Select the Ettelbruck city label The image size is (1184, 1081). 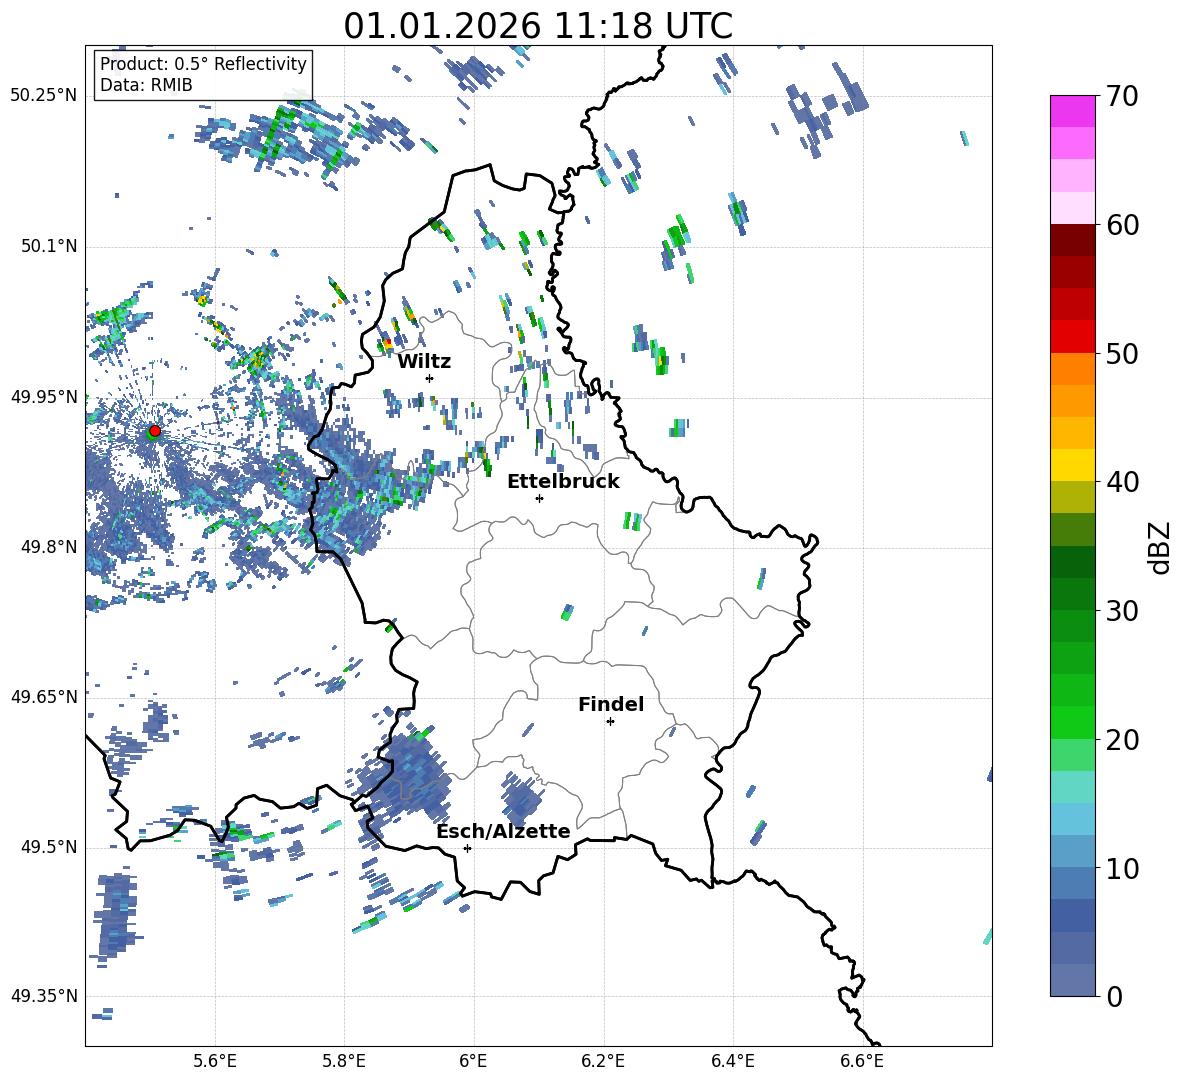pyautogui.click(x=563, y=482)
